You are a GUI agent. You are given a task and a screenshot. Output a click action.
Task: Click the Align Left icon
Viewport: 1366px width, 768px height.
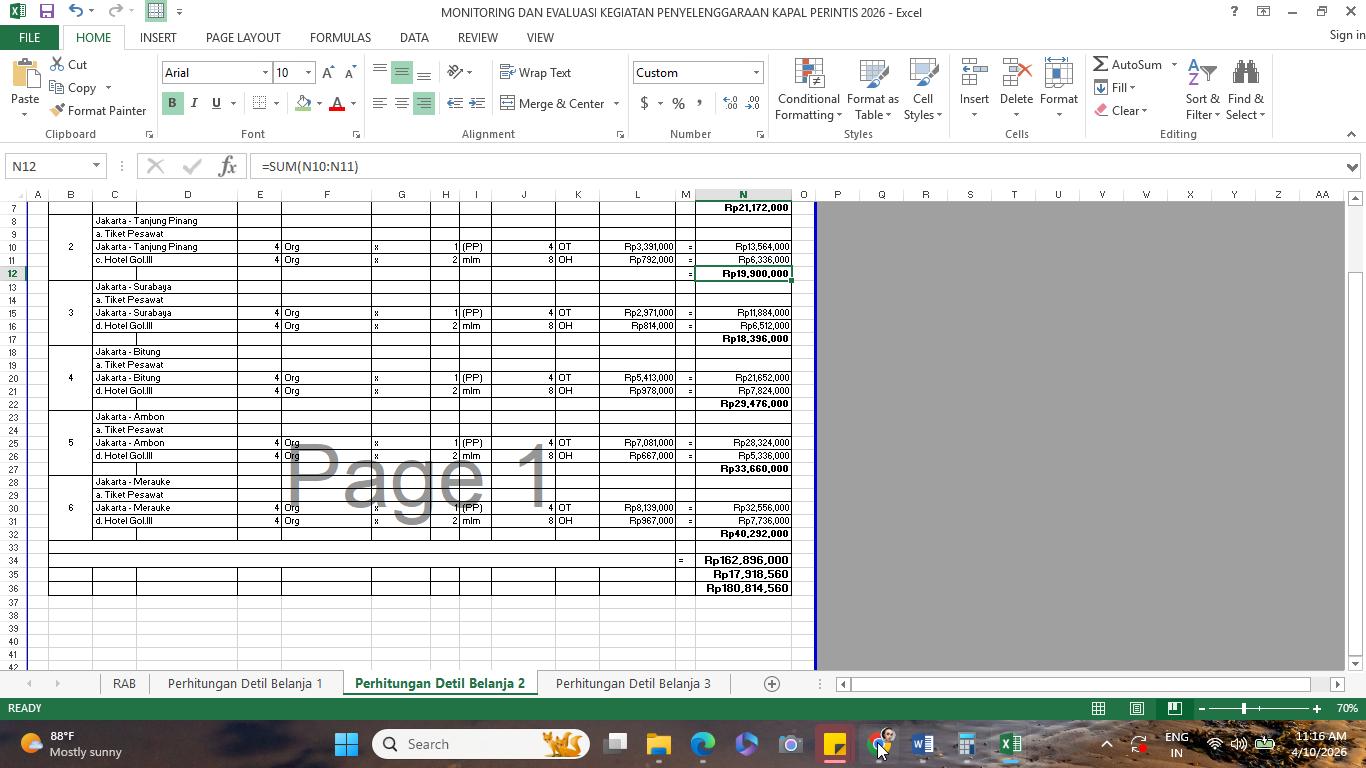coord(379,103)
